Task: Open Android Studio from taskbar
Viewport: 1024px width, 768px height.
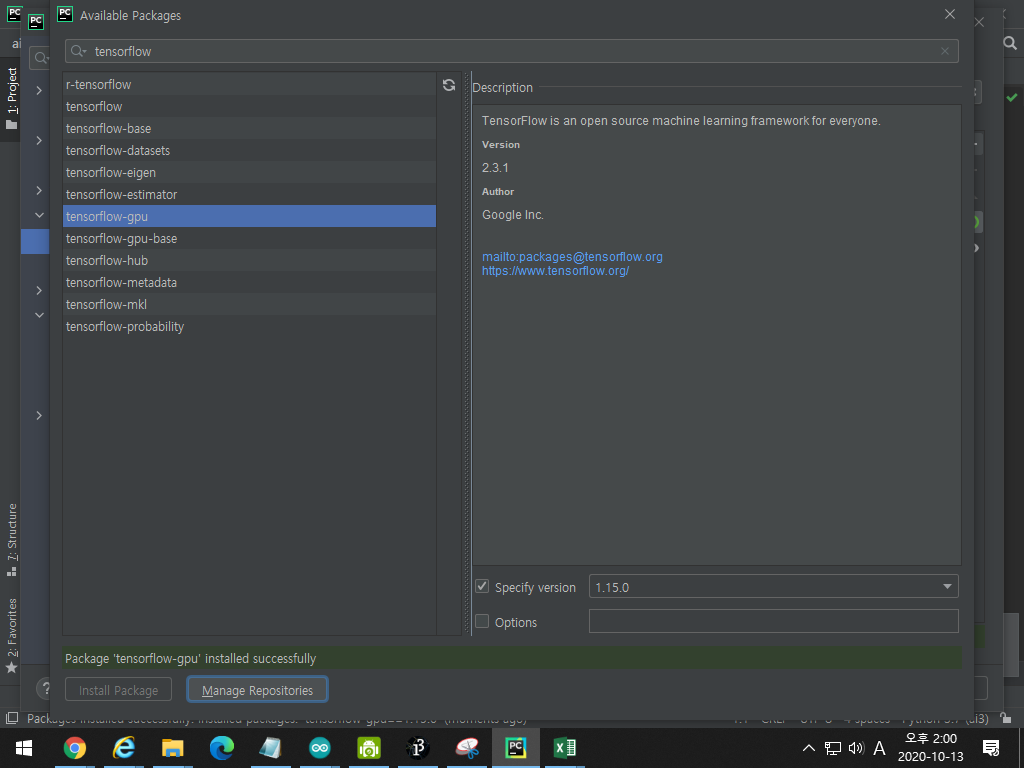Action: (x=369, y=748)
